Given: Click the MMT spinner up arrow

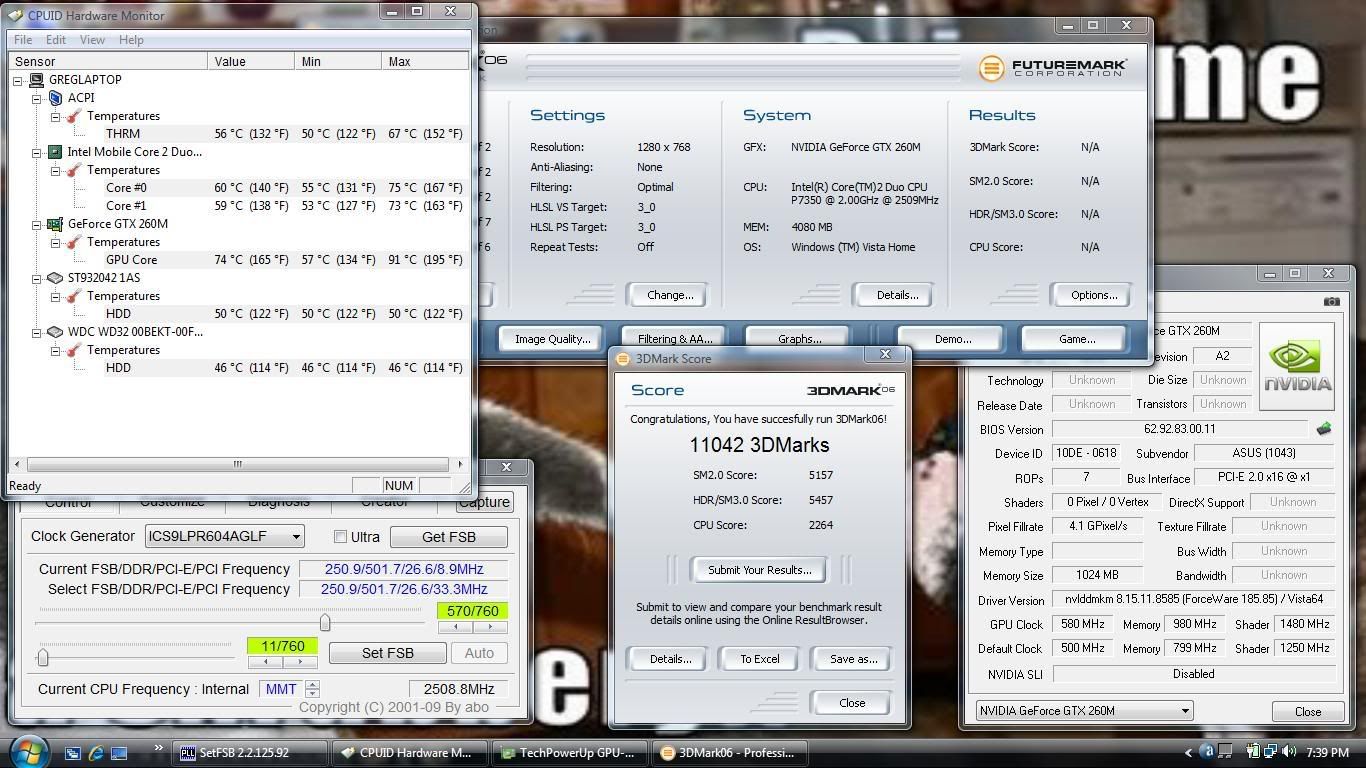Looking at the screenshot, I should [x=313, y=685].
